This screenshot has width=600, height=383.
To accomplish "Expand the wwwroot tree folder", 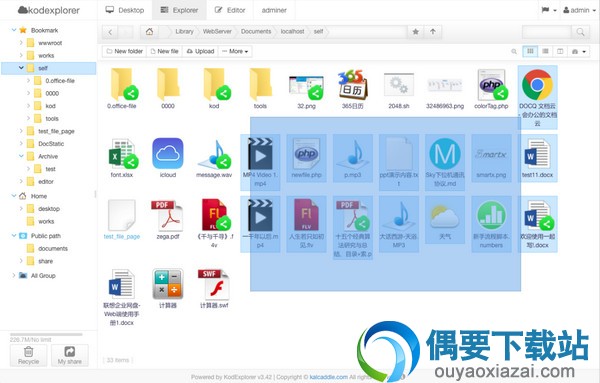I will (x=21, y=42).
